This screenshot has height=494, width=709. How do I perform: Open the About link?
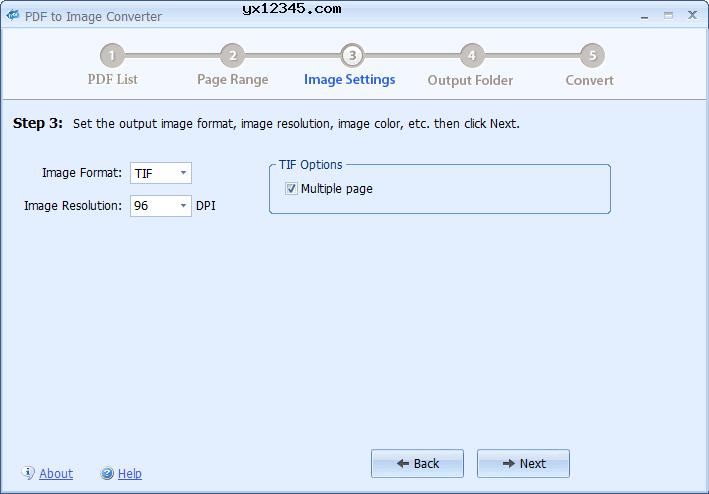56,473
